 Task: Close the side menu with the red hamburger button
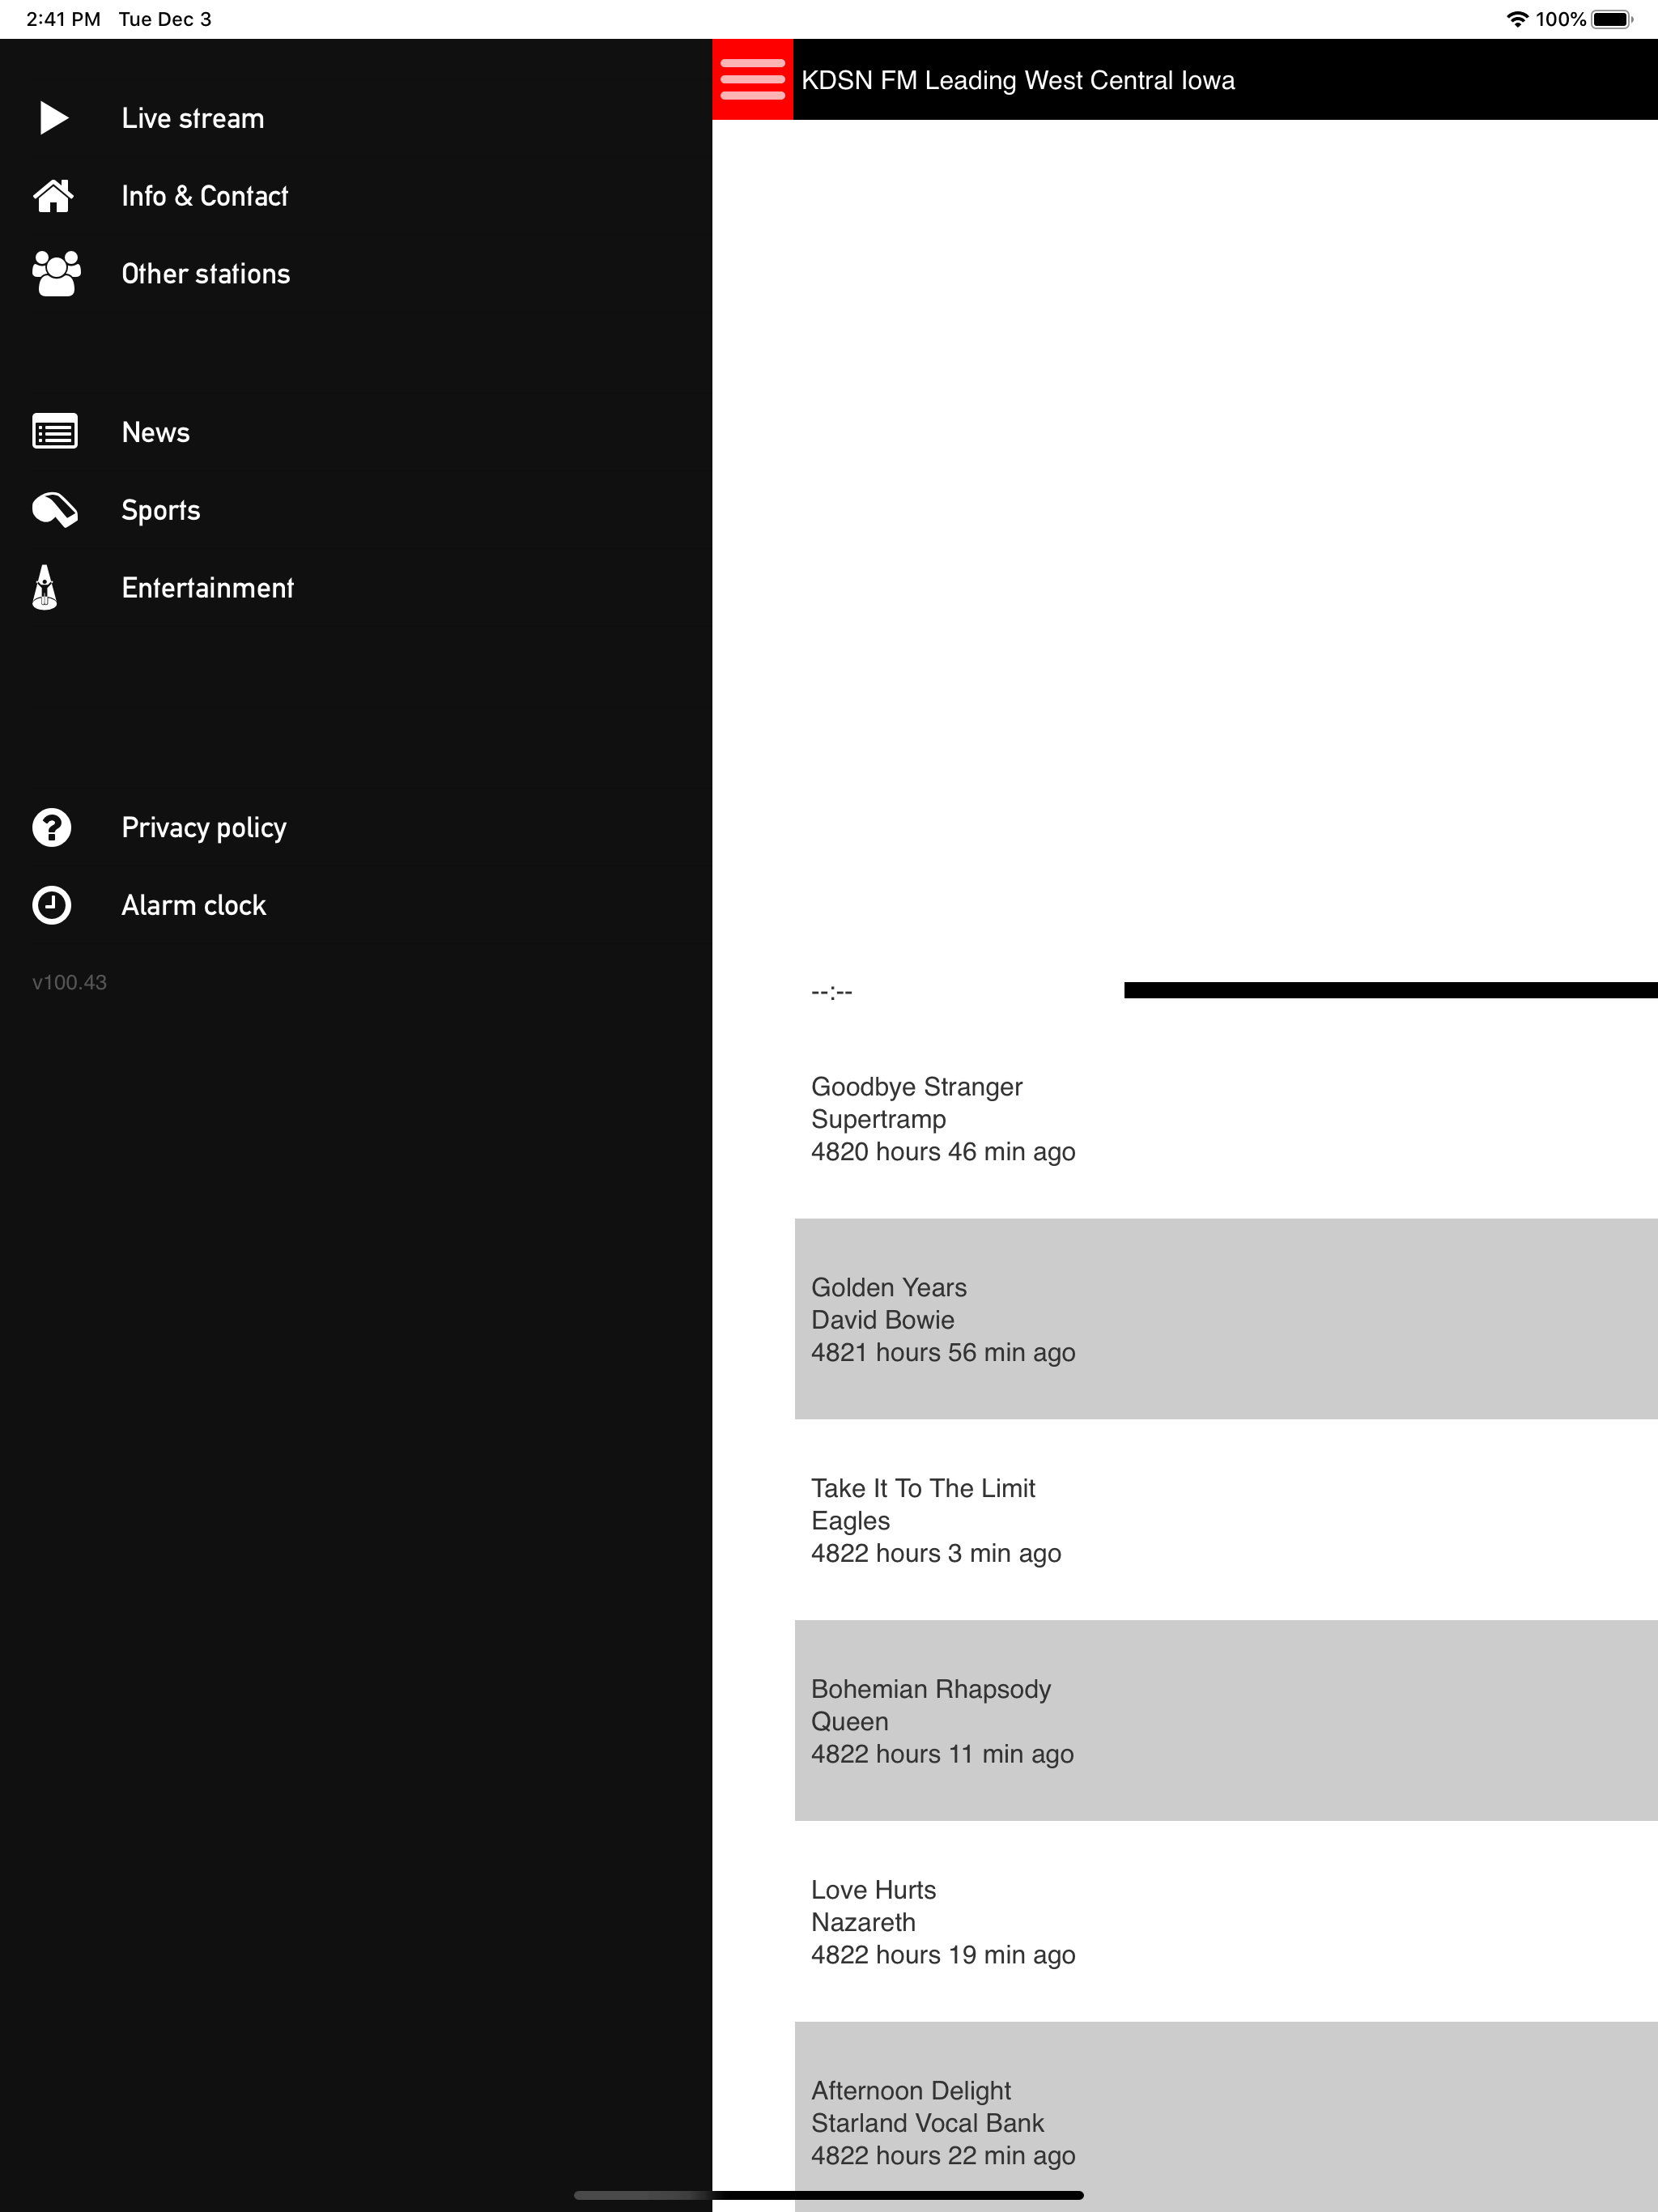tap(753, 80)
